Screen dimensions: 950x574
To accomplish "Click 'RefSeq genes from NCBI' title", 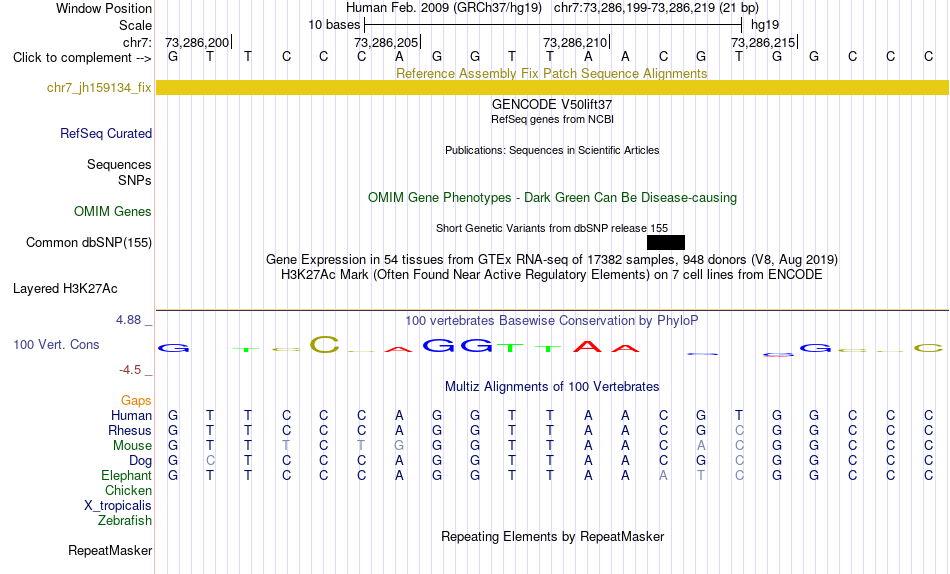I will pos(552,119).
